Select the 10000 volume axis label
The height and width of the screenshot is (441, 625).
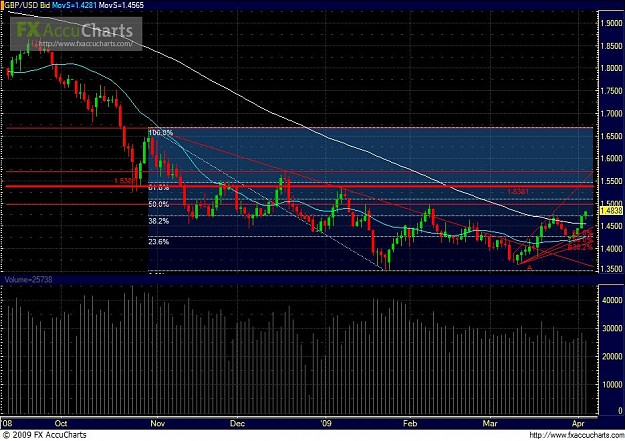[x=611, y=385]
